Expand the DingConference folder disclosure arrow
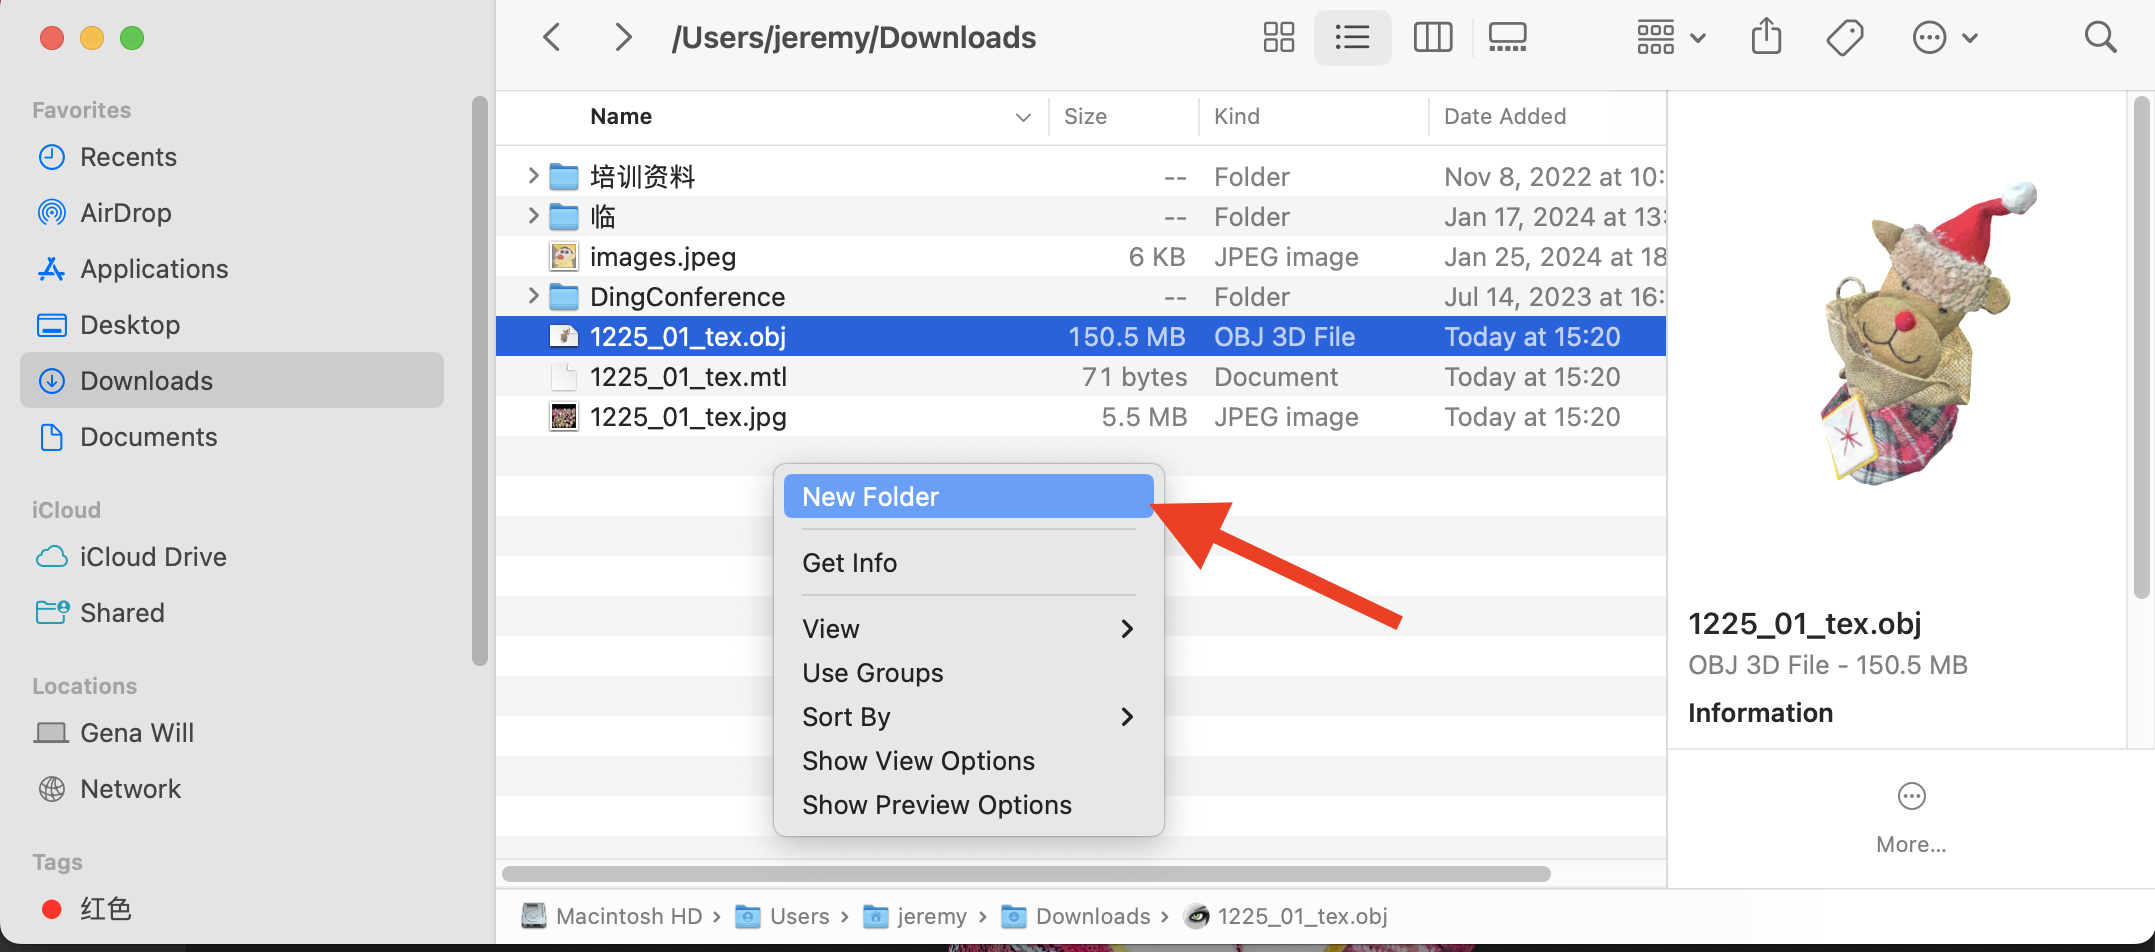2155x952 pixels. pyautogui.click(x=533, y=296)
